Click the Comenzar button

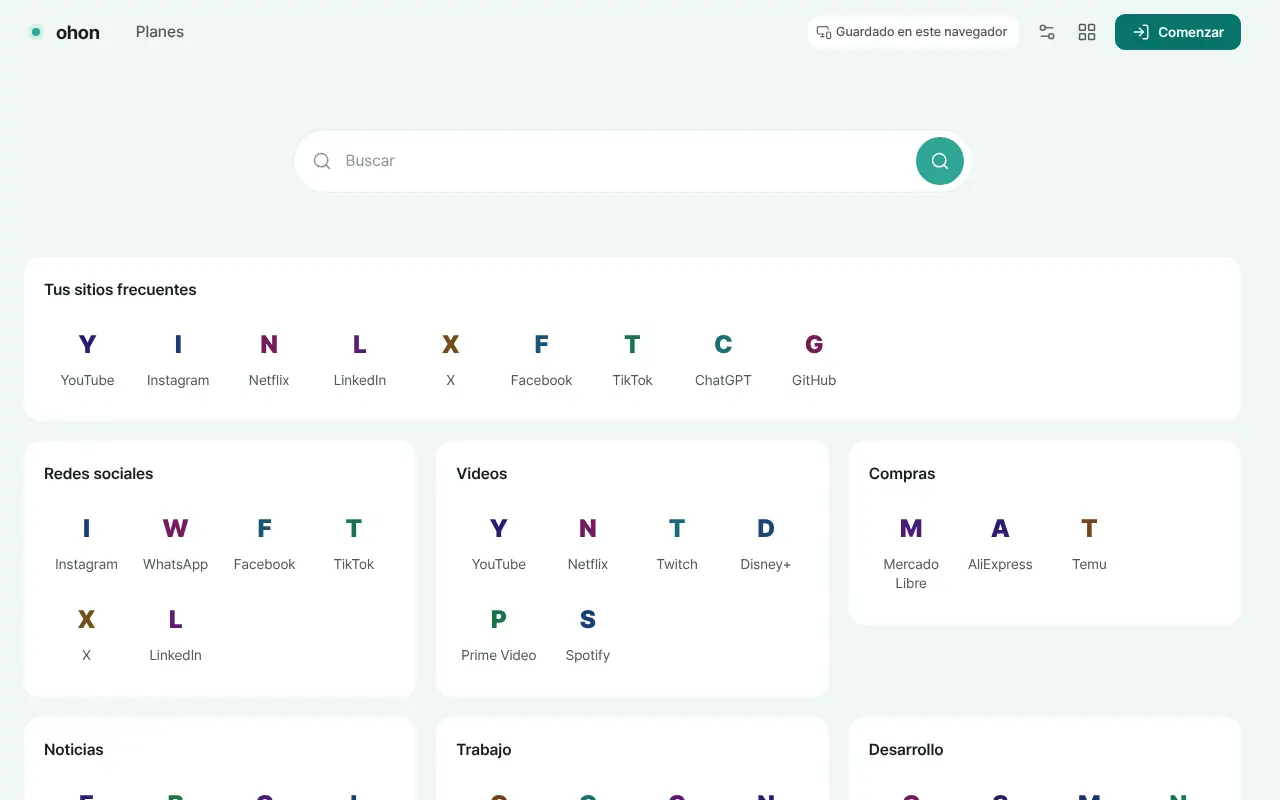pyautogui.click(x=1178, y=32)
